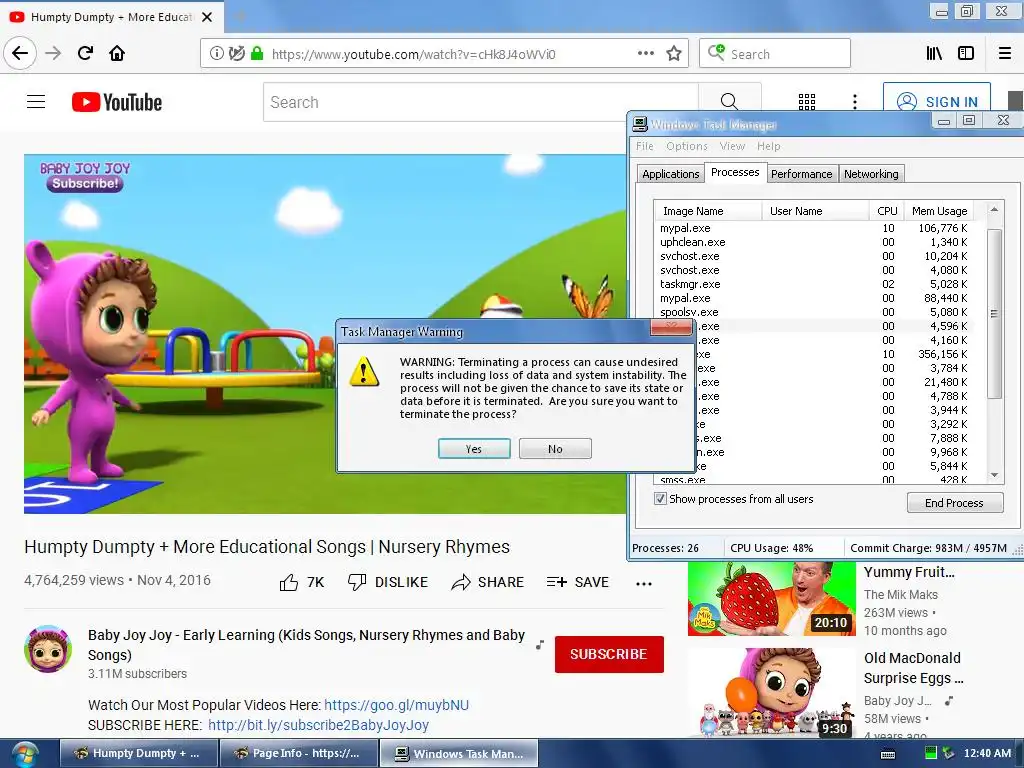
Task: Click the YouTube search input field
Action: tap(481, 102)
